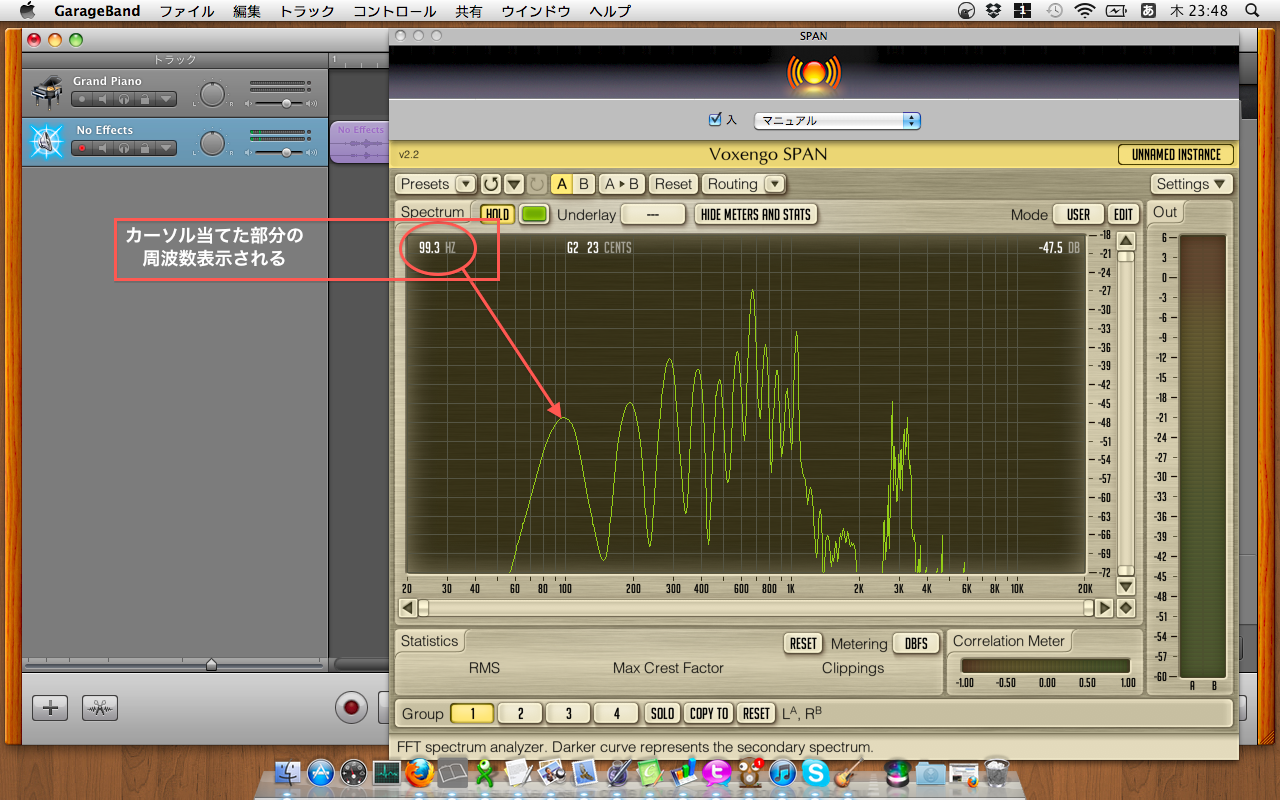Select group 1 button
The width and height of the screenshot is (1280, 800).
coord(472,713)
